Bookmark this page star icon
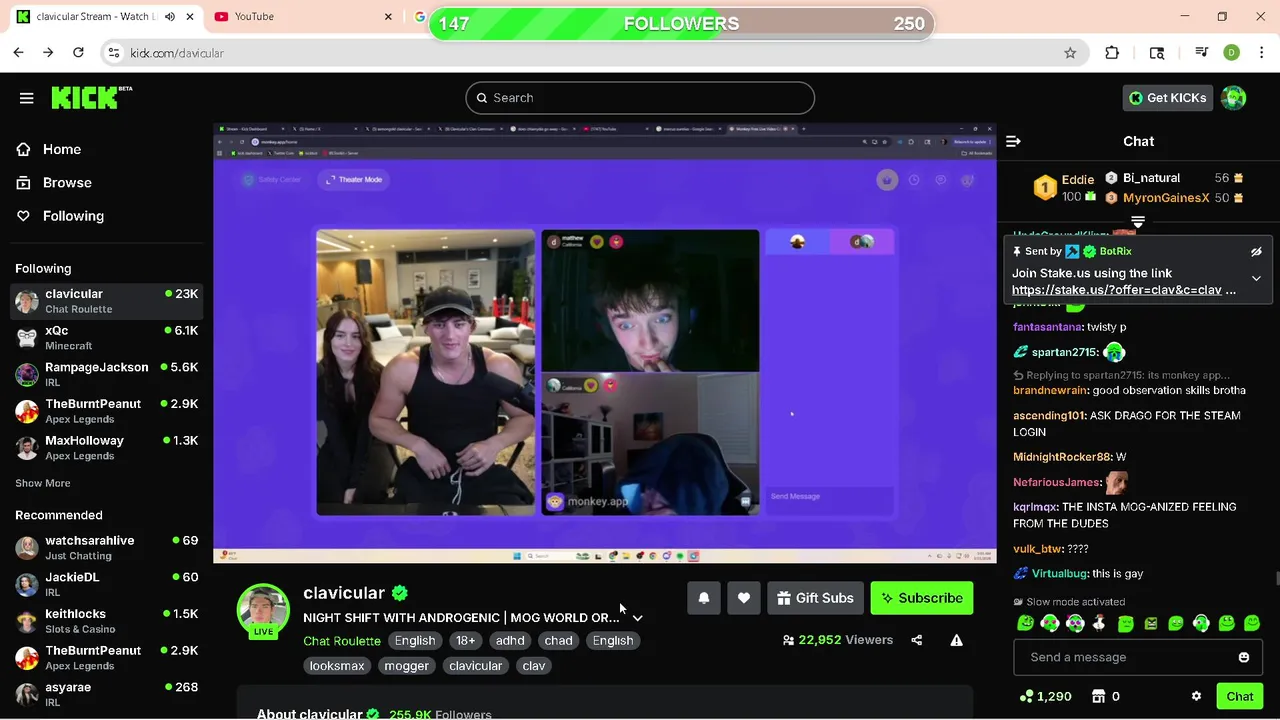Screen dimensions: 1280x720 point(1070,53)
